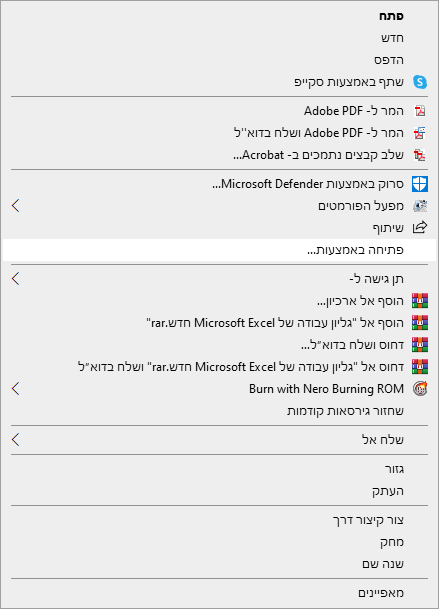
Task: Click the Acrobat combine files icon
Action: (x=420, y=155)
